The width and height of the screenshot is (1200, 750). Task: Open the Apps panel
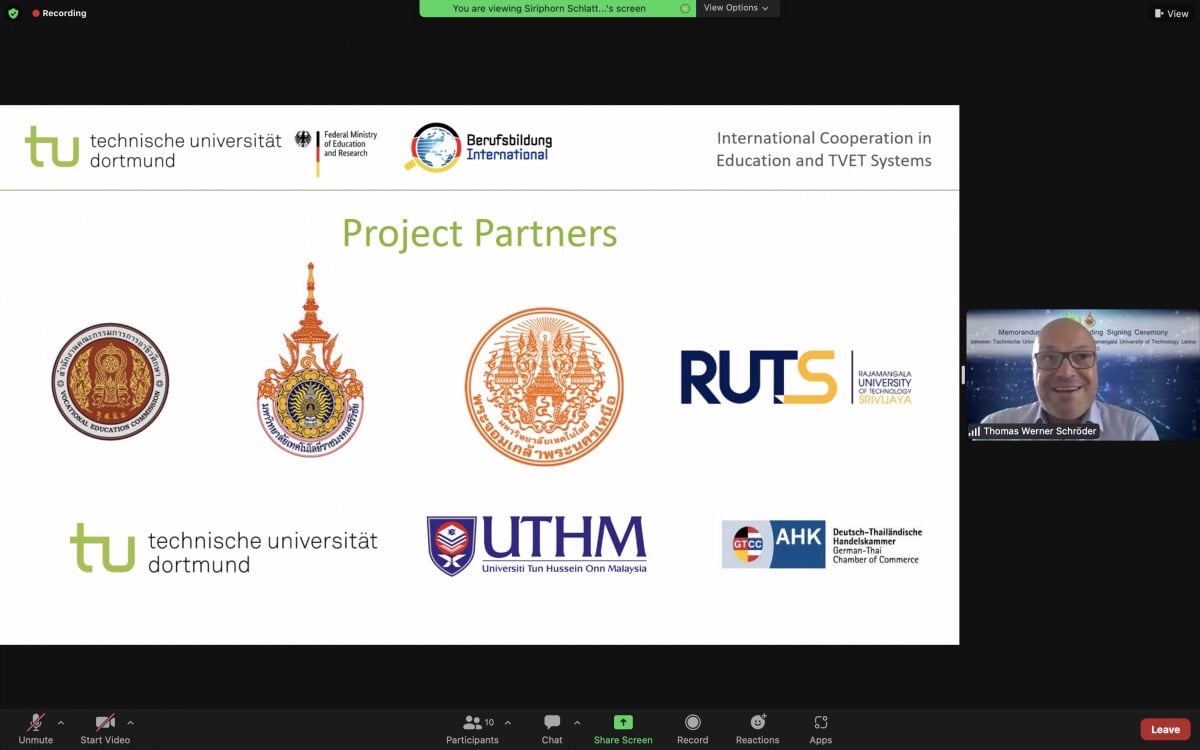click(x=820, y=723)
